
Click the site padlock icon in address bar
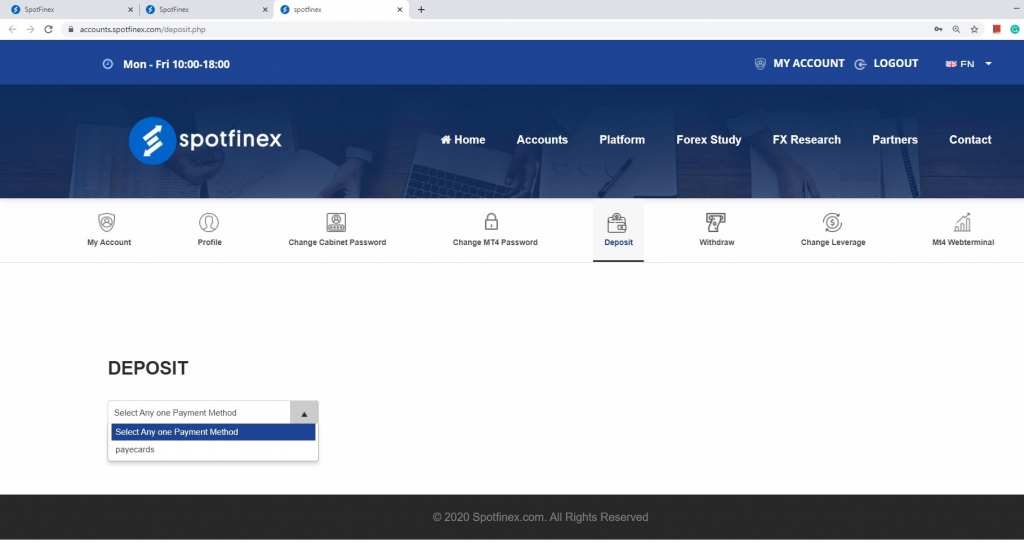[71, 29]
